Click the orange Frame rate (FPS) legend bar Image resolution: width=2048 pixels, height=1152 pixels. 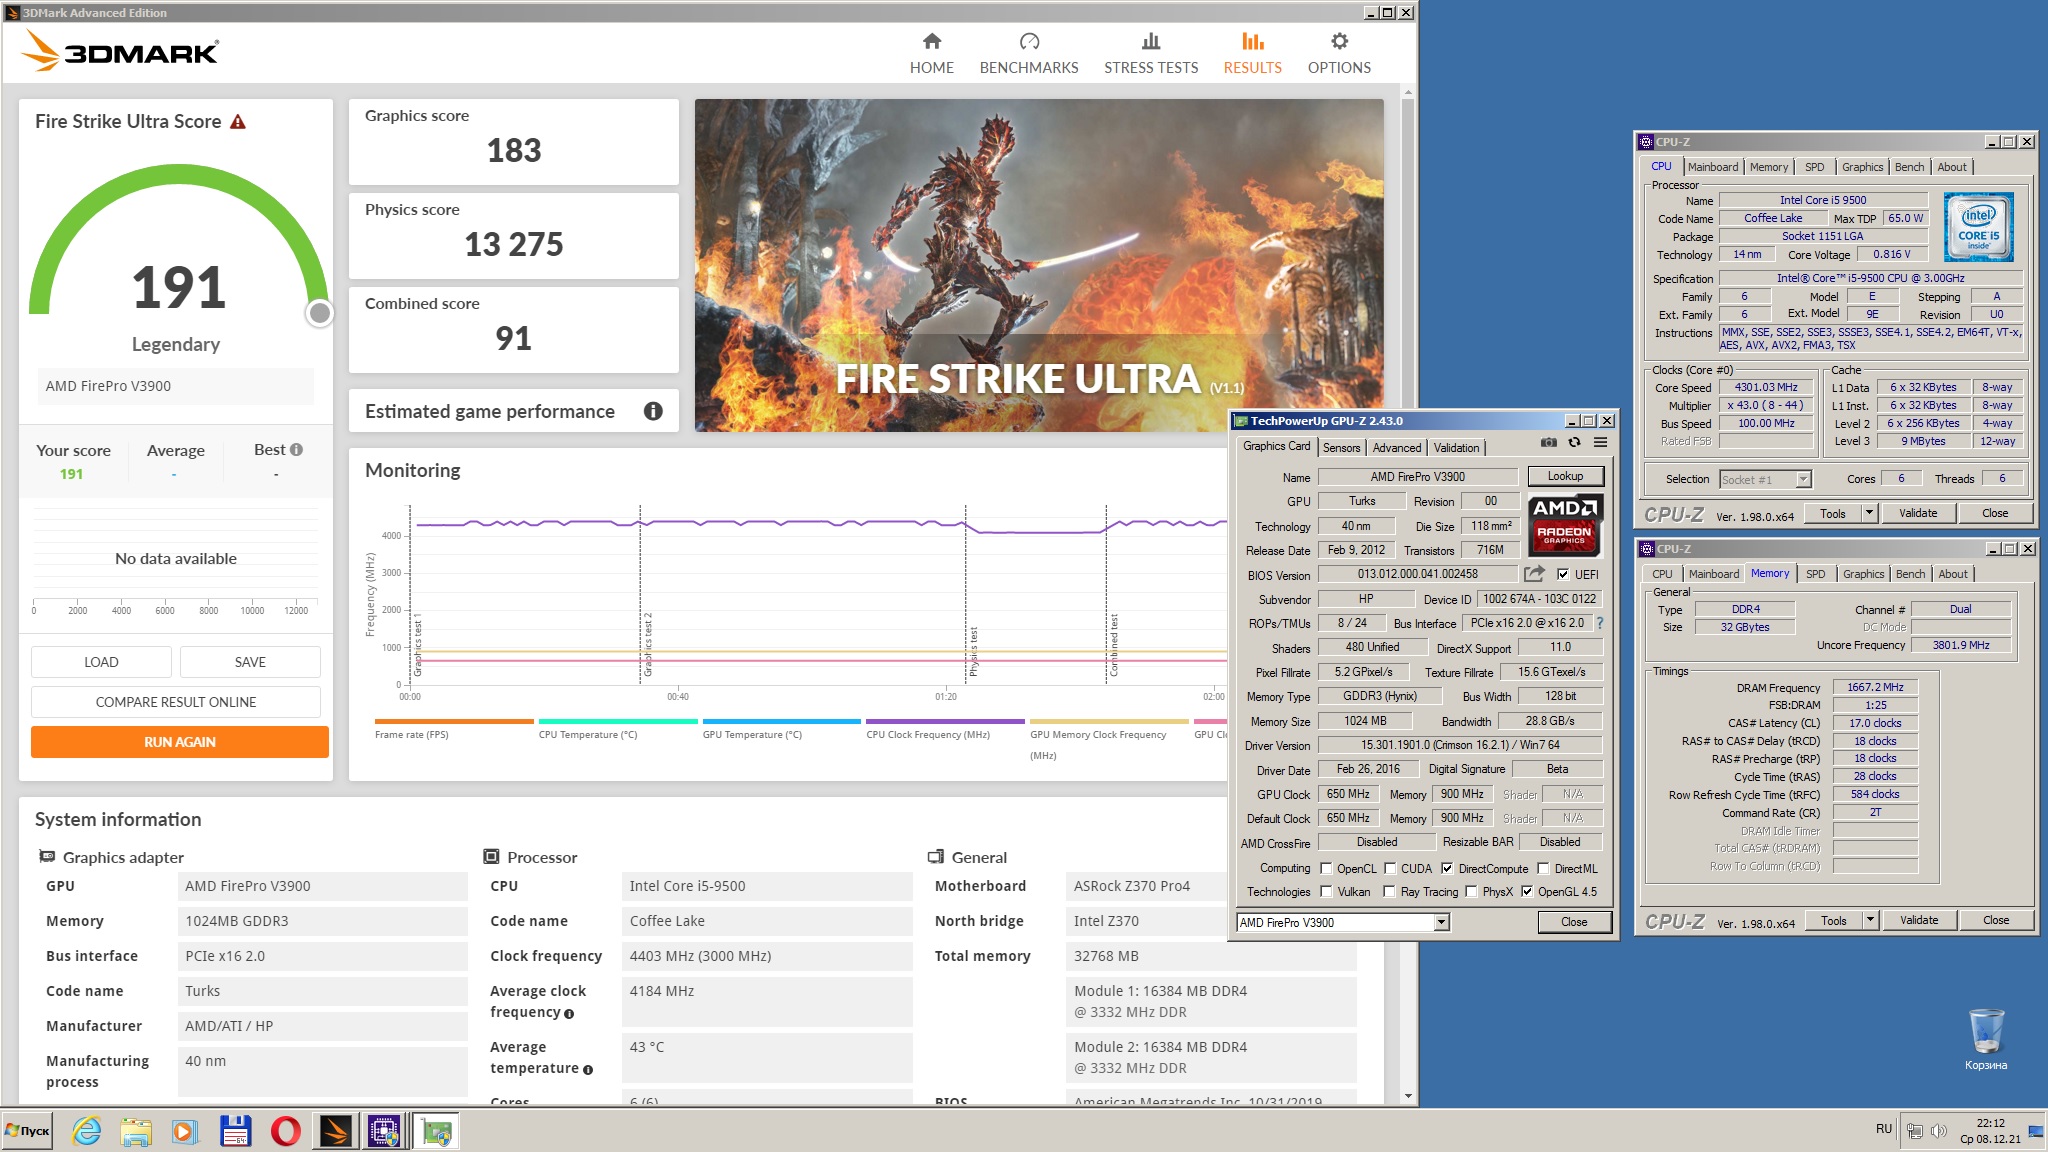coord(454,721)
